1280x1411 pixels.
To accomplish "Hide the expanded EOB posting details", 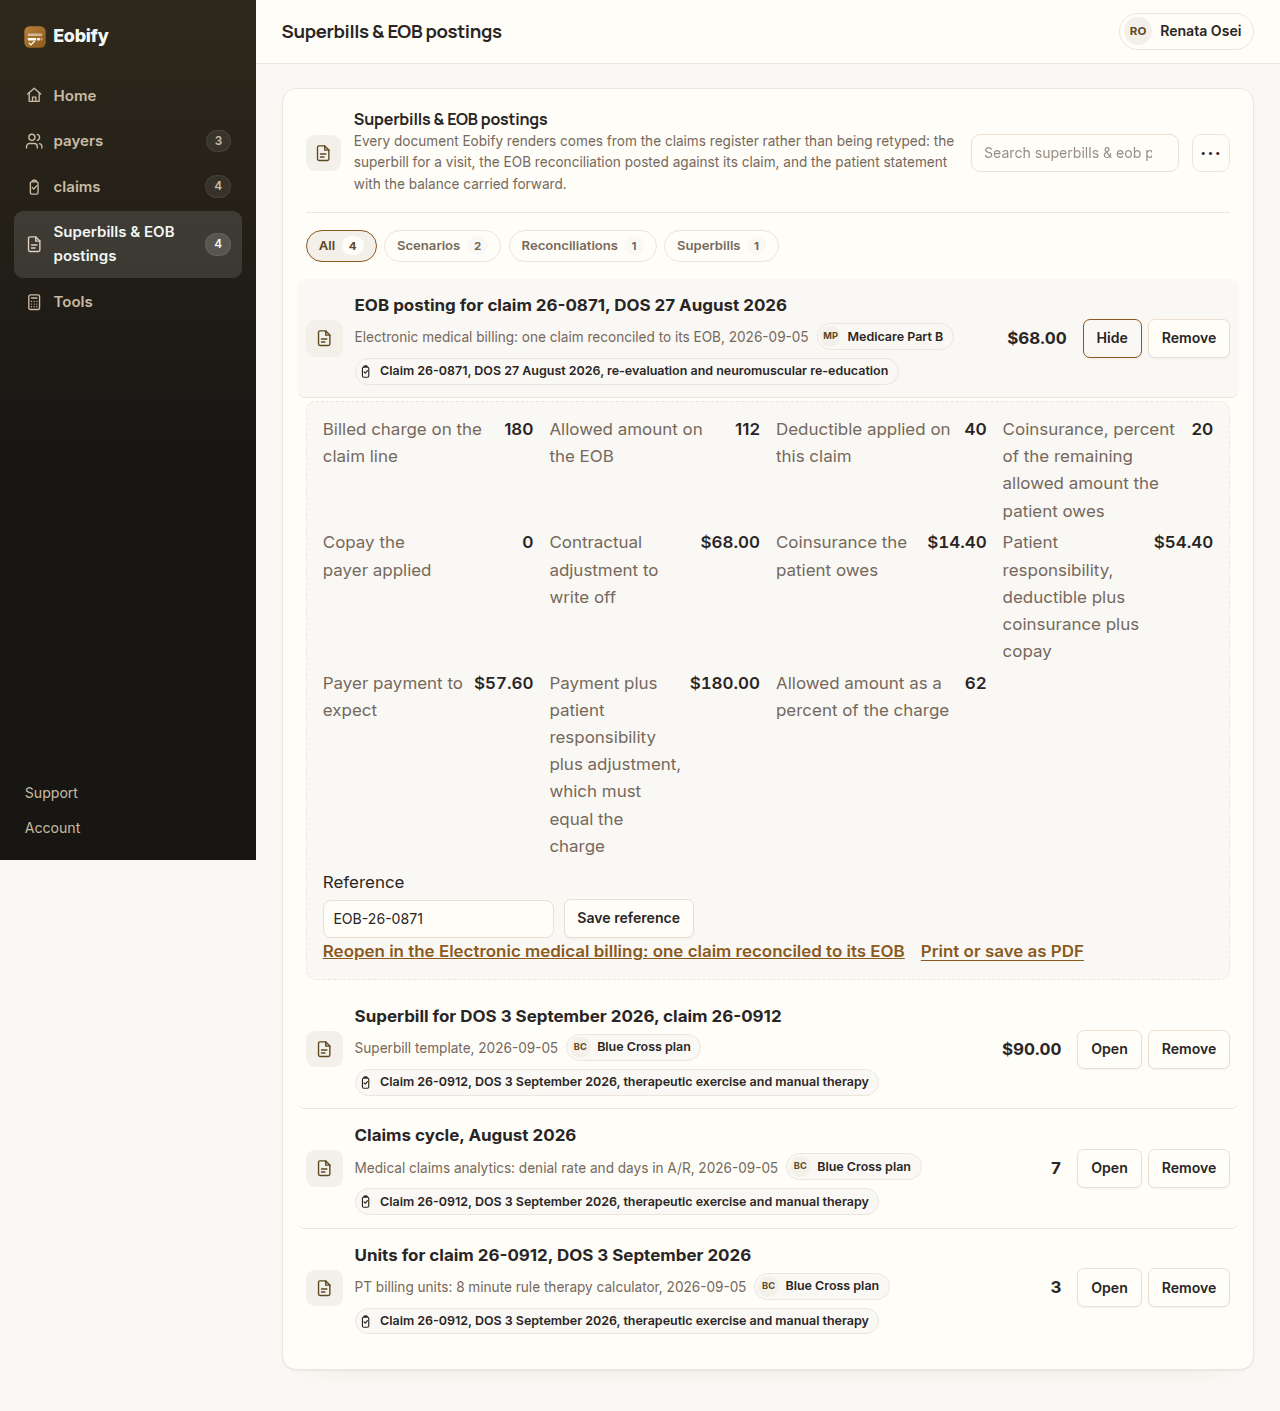I will coord(1112,338).
